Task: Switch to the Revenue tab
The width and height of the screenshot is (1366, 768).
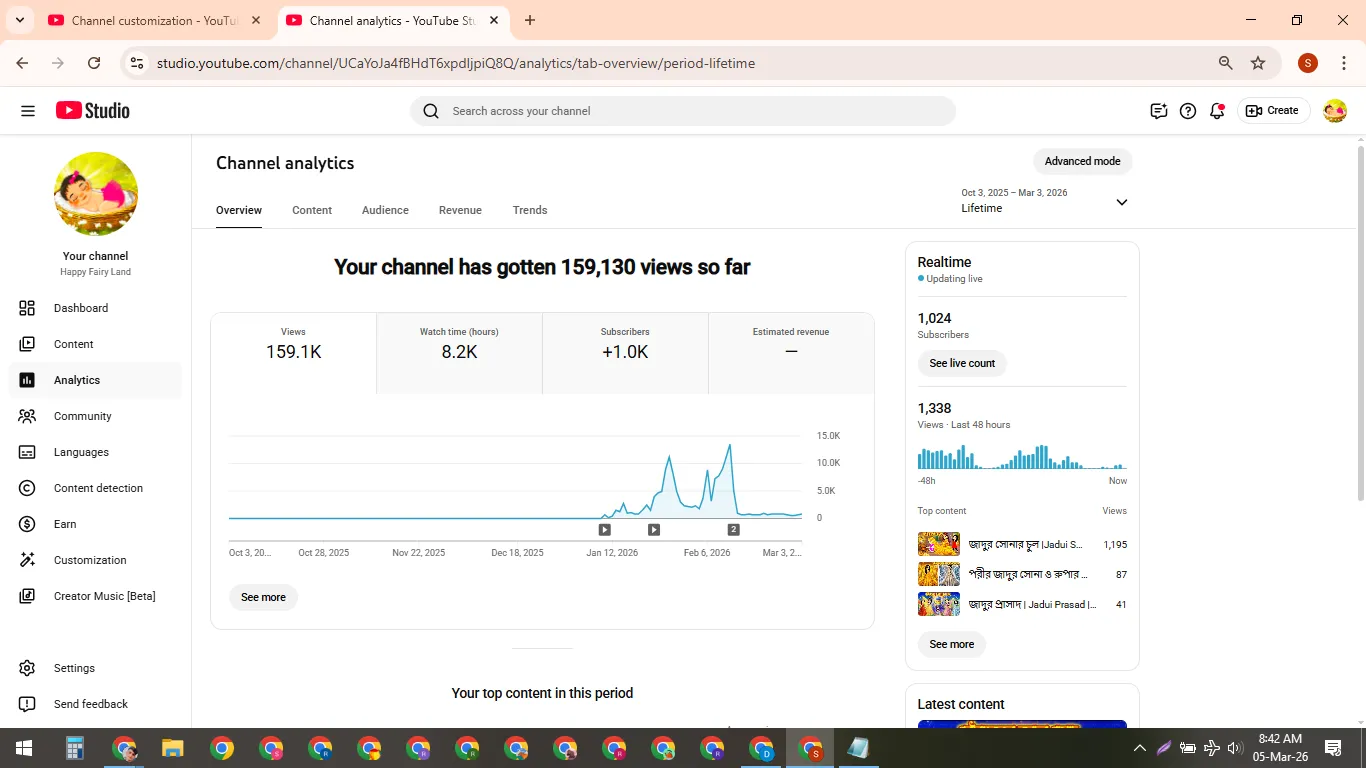Action: (x=460, y=210)
